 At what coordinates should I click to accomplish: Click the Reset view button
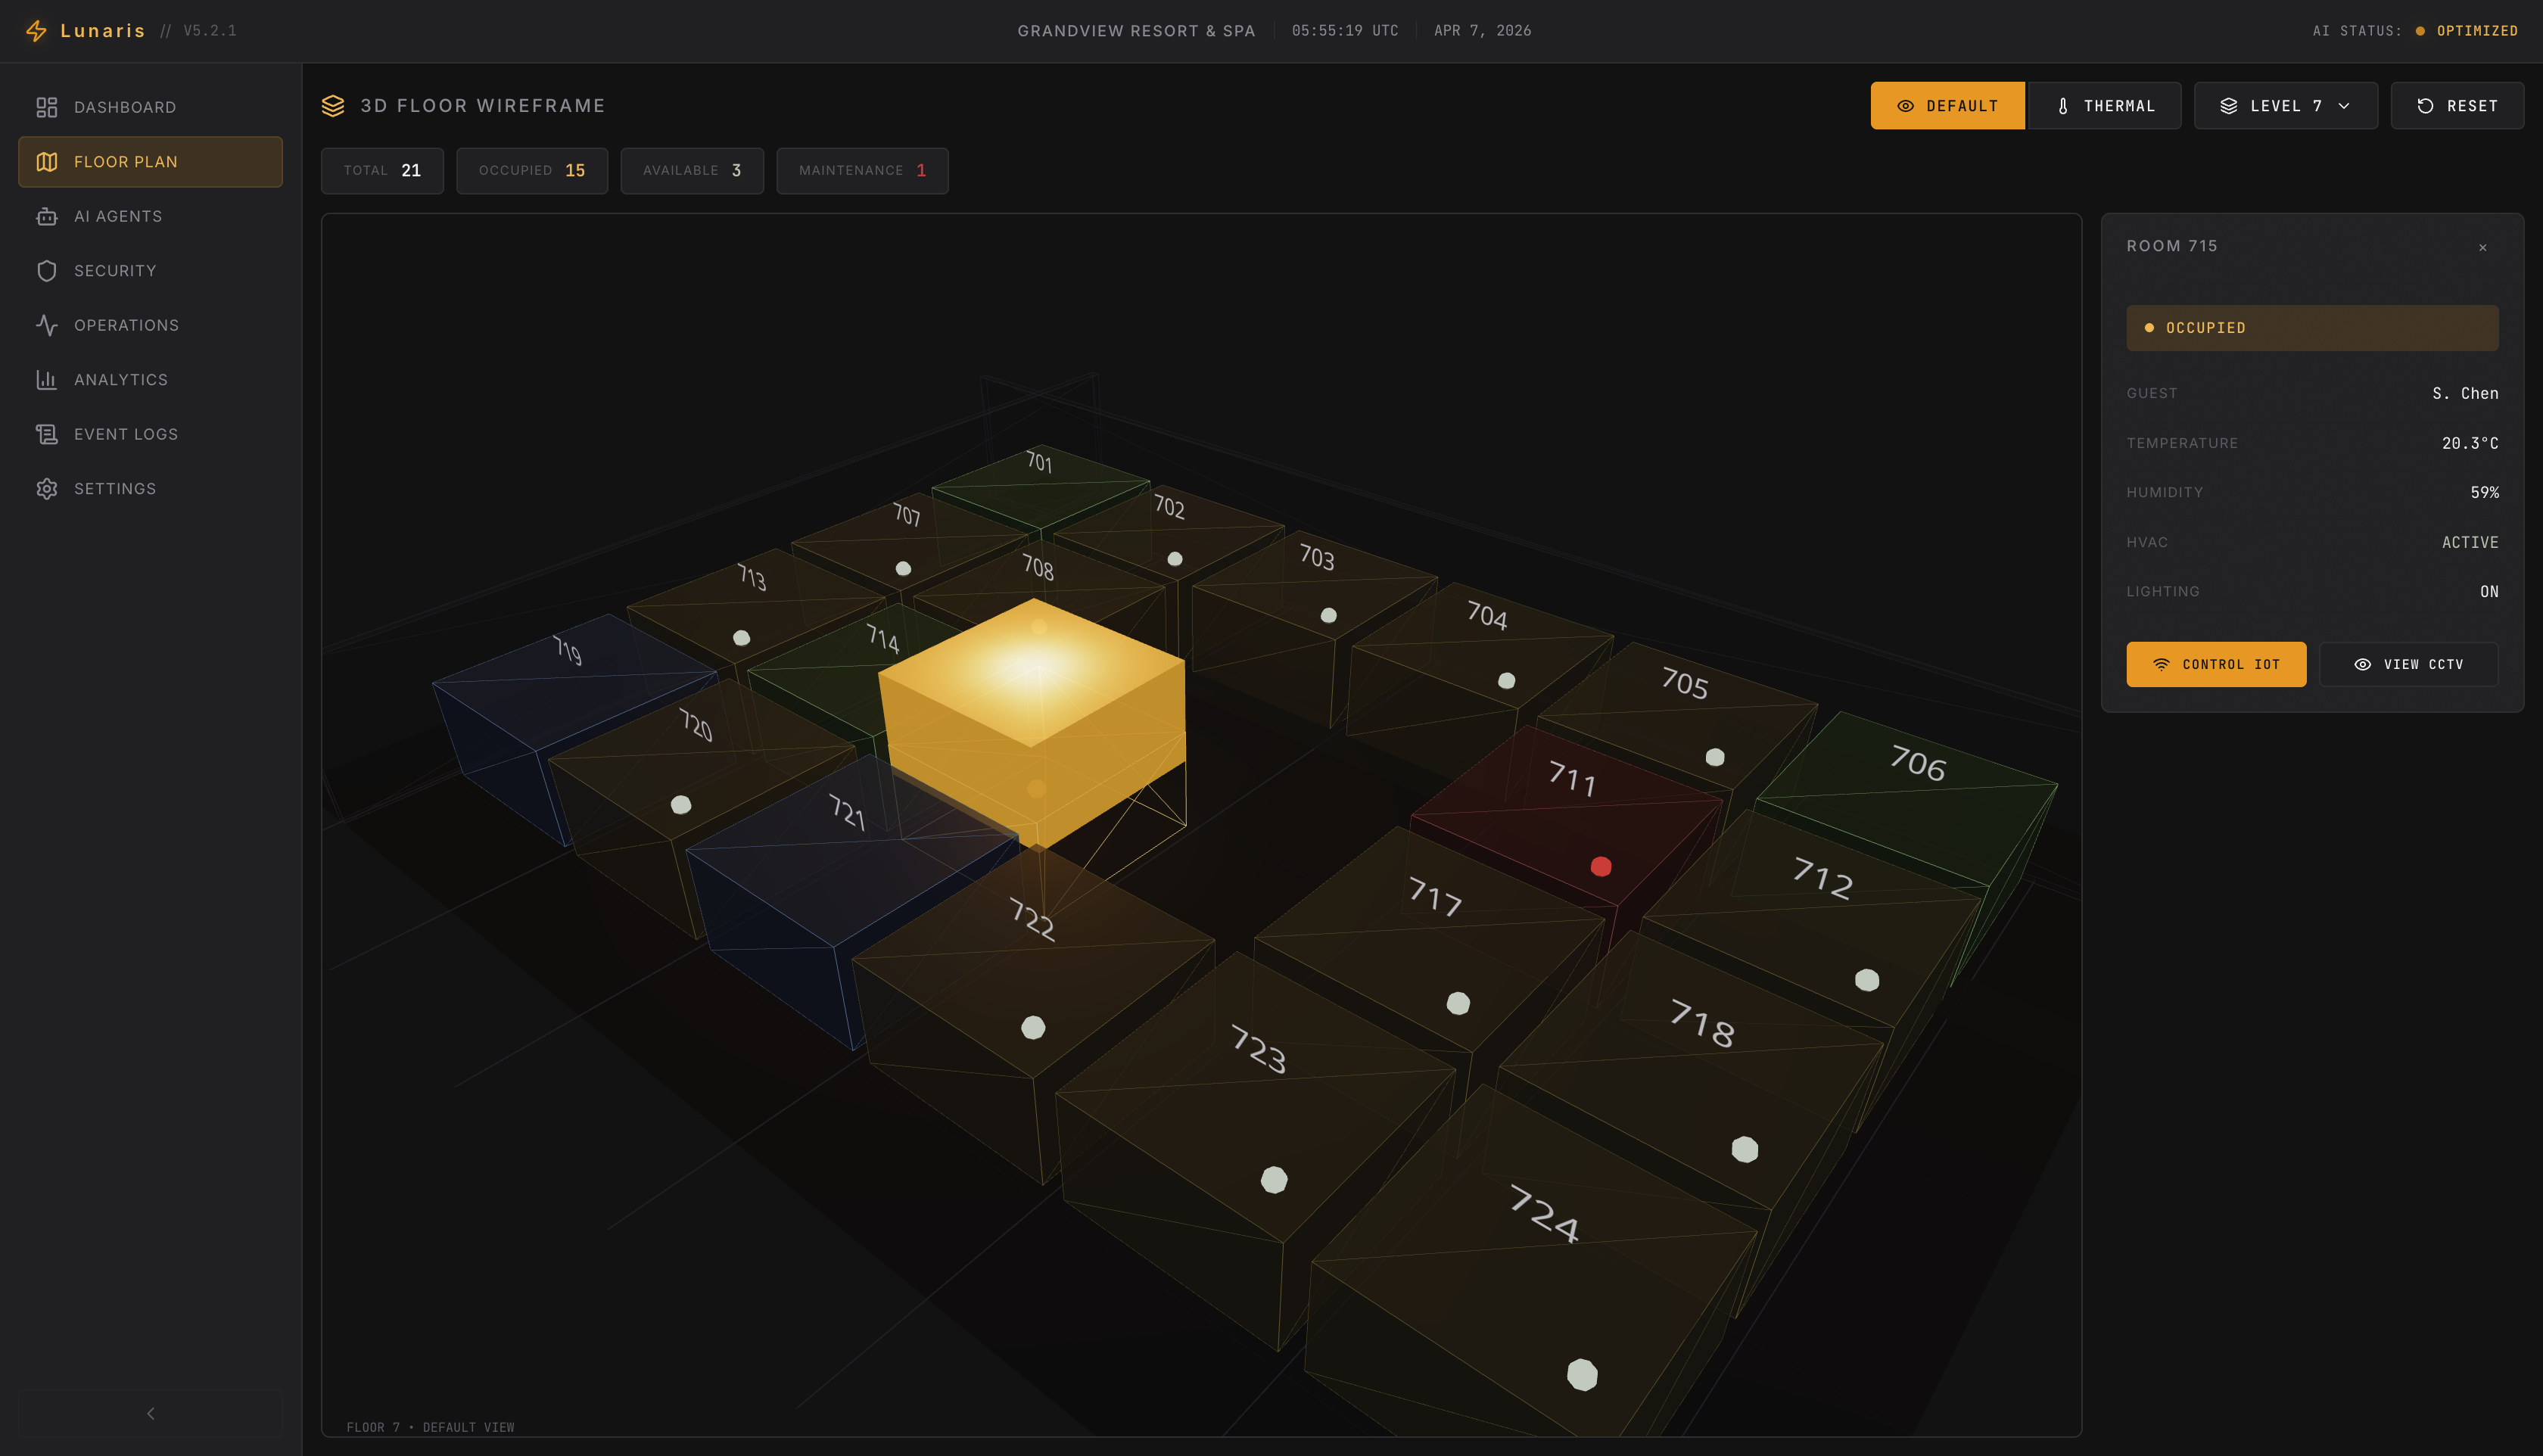pyautogui.click(x=2457, y=106)
